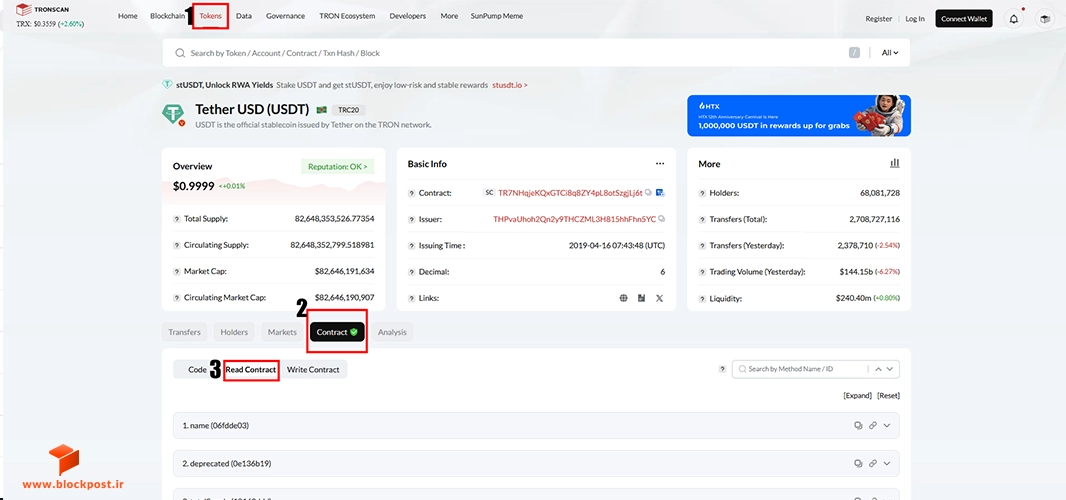Image resolution: width=1066 pixels, height=500 pixels.
Task: Copy the contract address TR7NHqje
Action: click(x=649, y=193)
